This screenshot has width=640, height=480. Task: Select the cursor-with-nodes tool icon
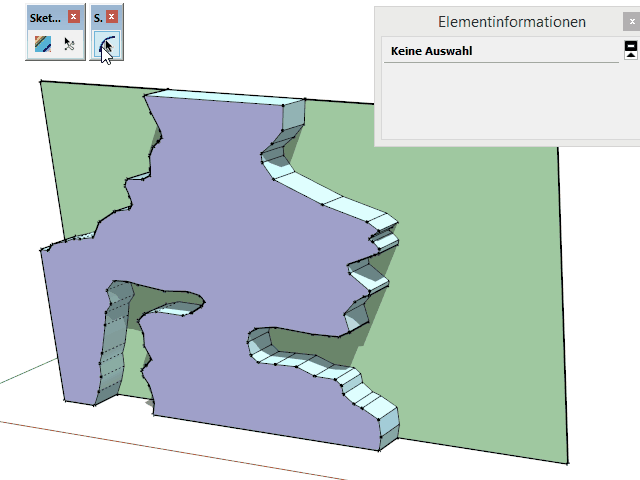(x=69, y=44)
